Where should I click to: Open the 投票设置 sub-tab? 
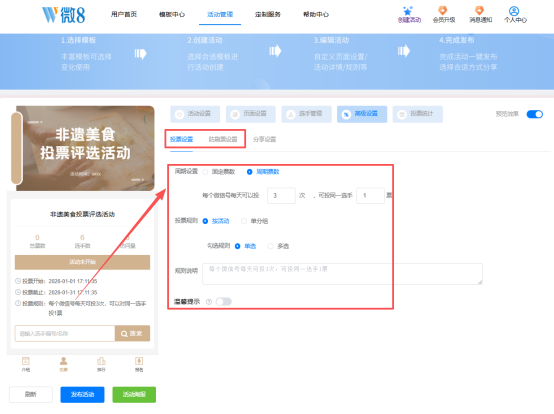[x=182, y=139]
